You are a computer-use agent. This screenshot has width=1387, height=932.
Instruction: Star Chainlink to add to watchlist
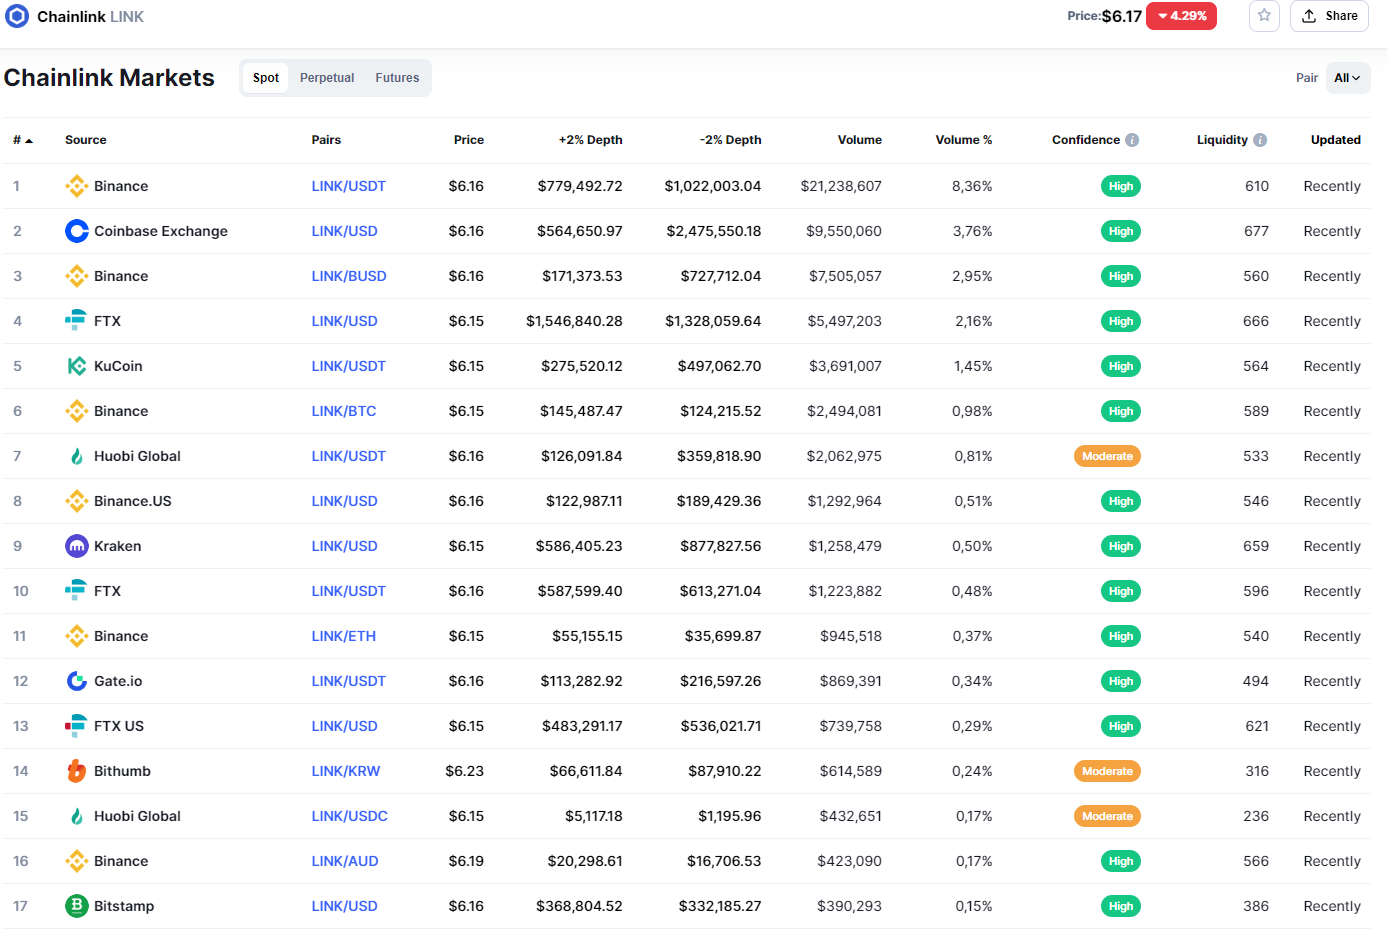[x=1264, y=16]
